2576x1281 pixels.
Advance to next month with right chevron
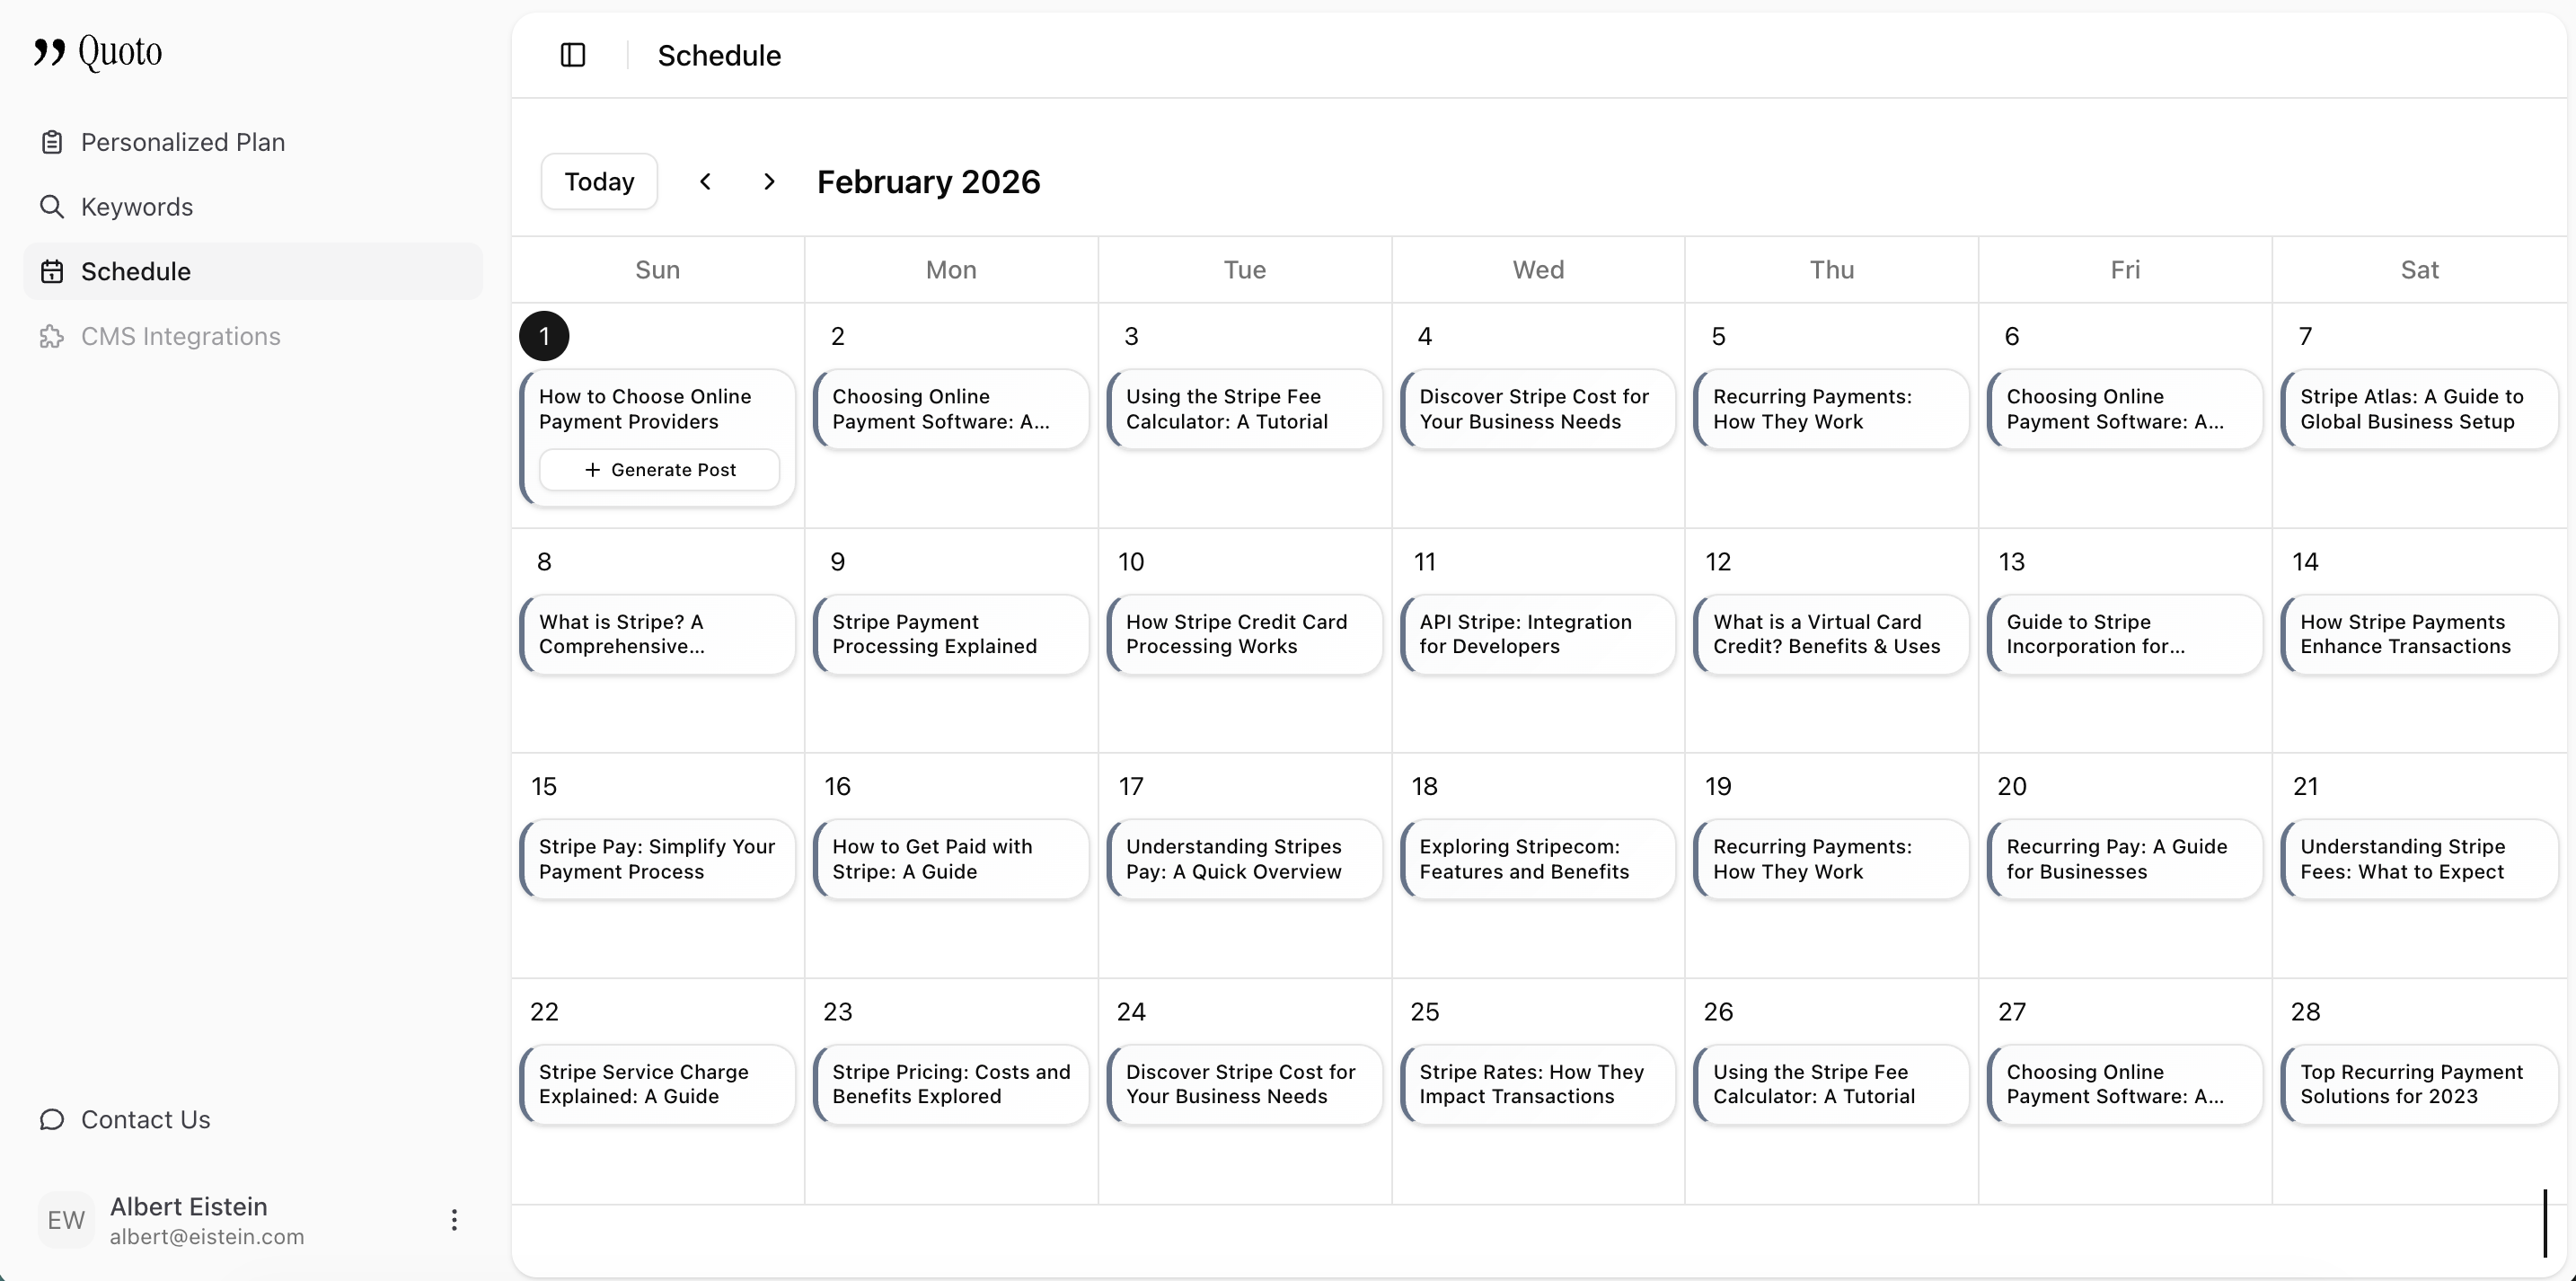tap(769, 181)
